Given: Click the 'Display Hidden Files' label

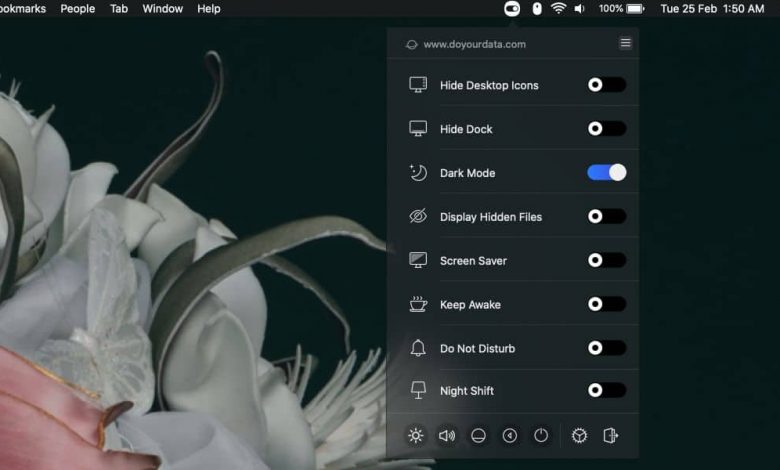Looking at the screenshot, I should point(491,217).
